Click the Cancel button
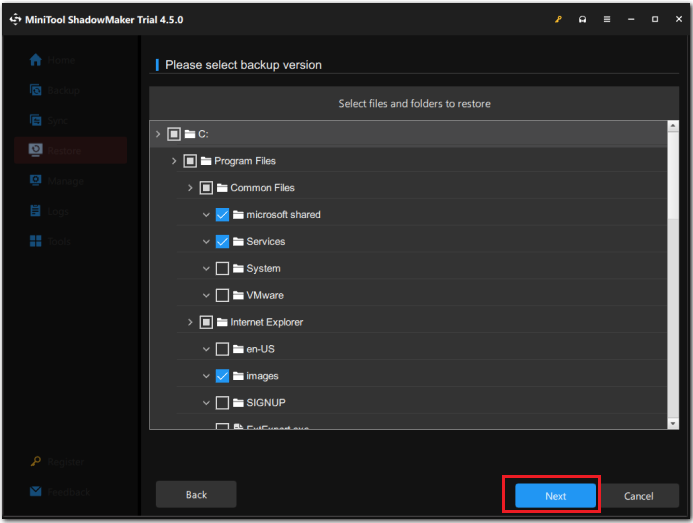The image size is (693, 523). [x=639, y=496]
